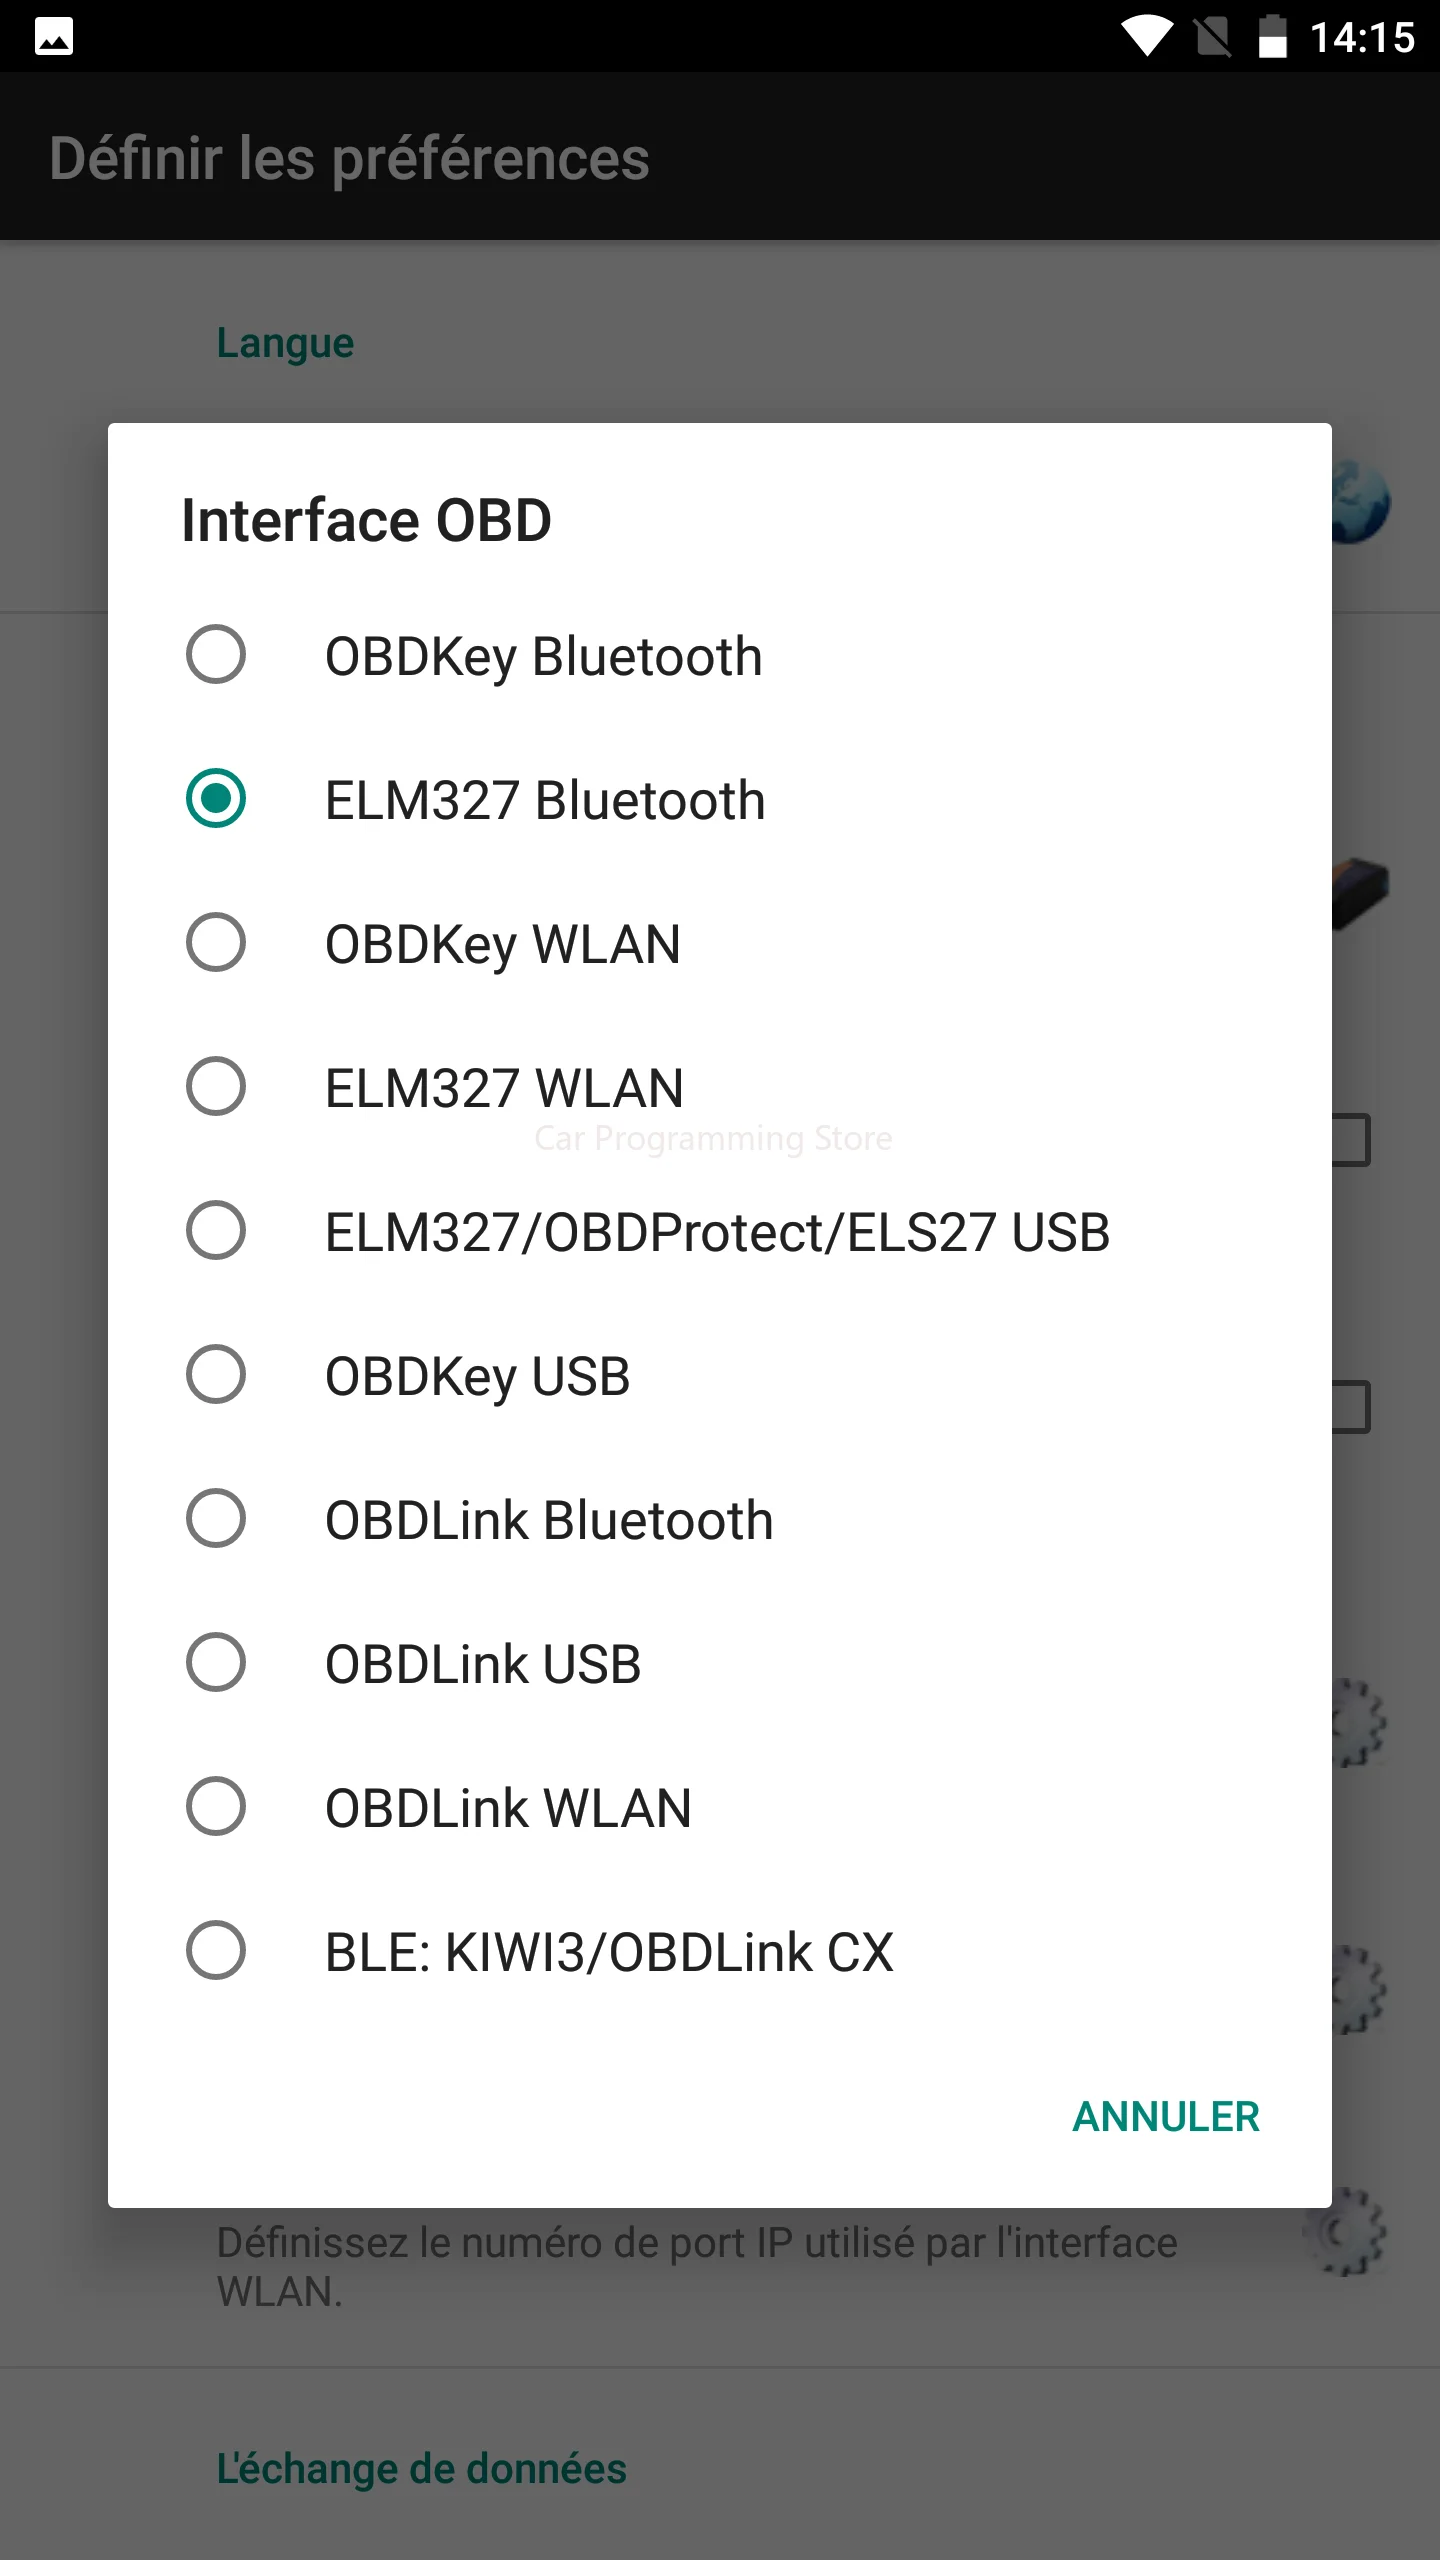Tap the no-SIM status icon
The height and width of the screenshot is (2560, 1440).
coord(1213,37)
